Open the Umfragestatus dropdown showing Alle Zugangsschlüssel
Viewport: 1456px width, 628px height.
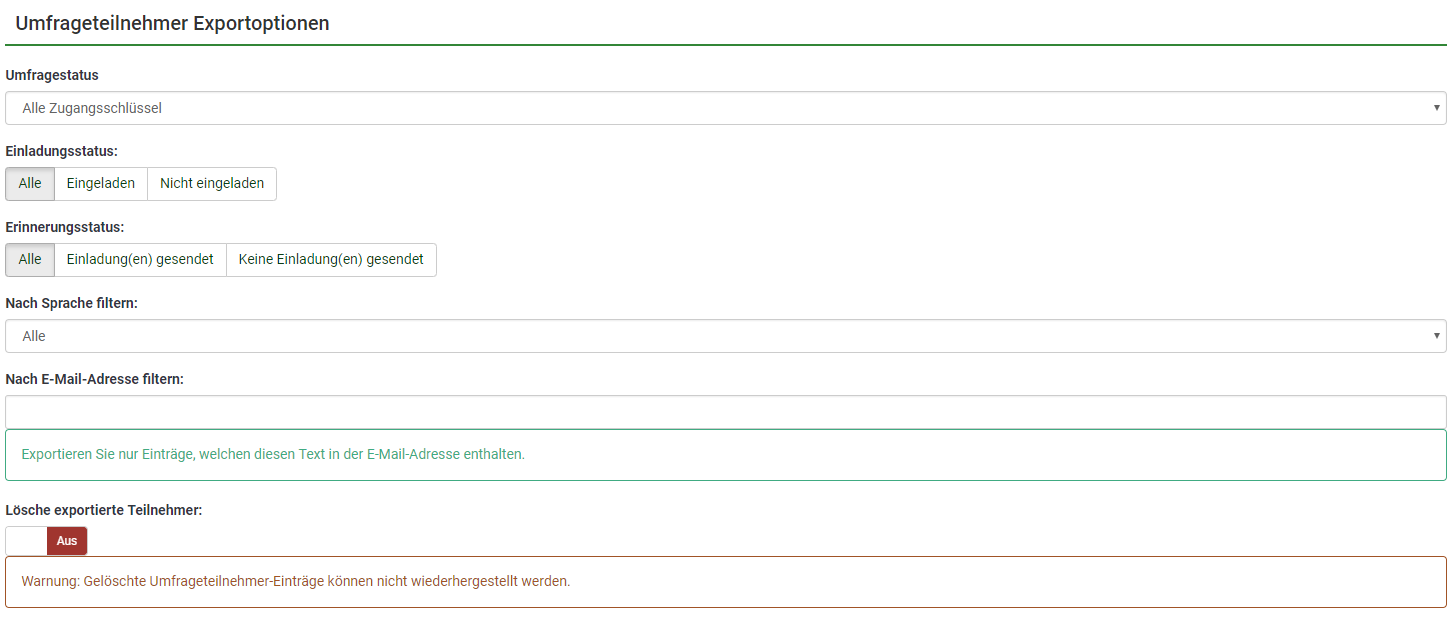[700, 108]
